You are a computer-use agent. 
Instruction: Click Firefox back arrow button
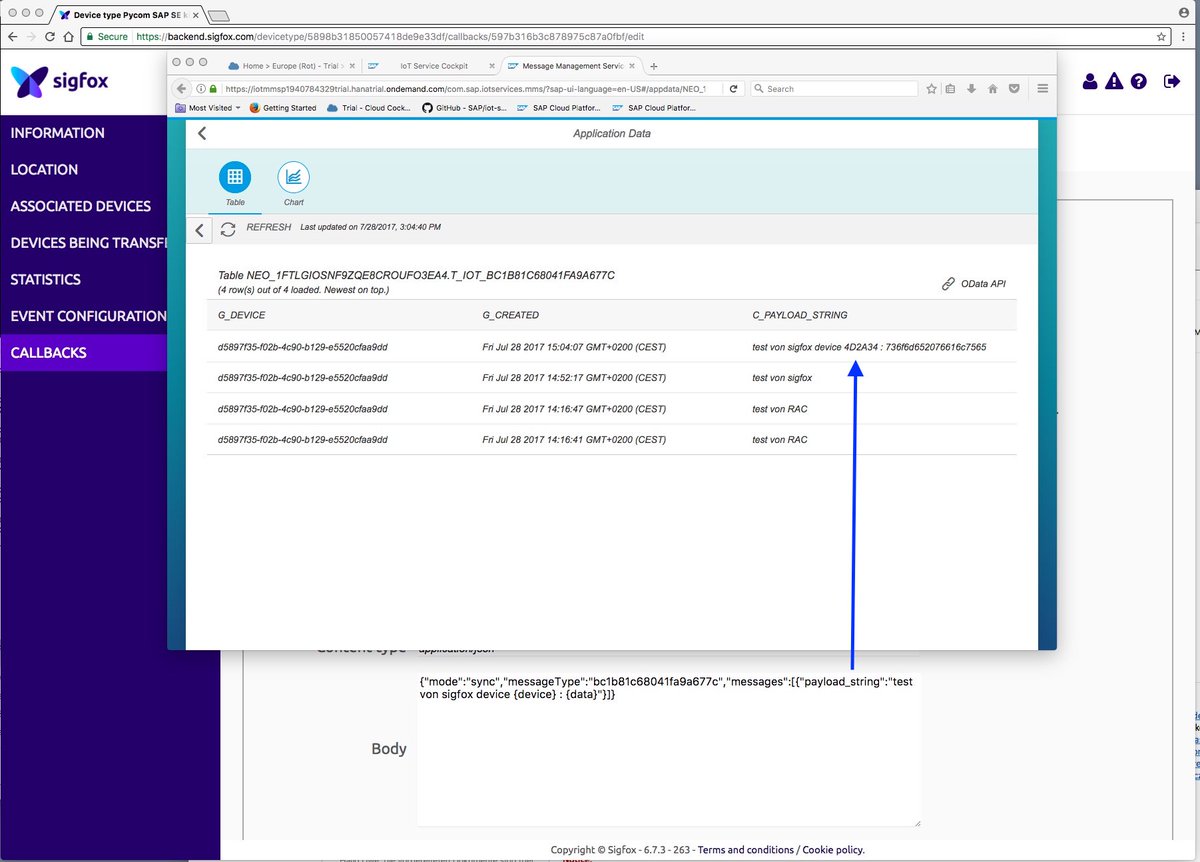click(x=182, y=89)
